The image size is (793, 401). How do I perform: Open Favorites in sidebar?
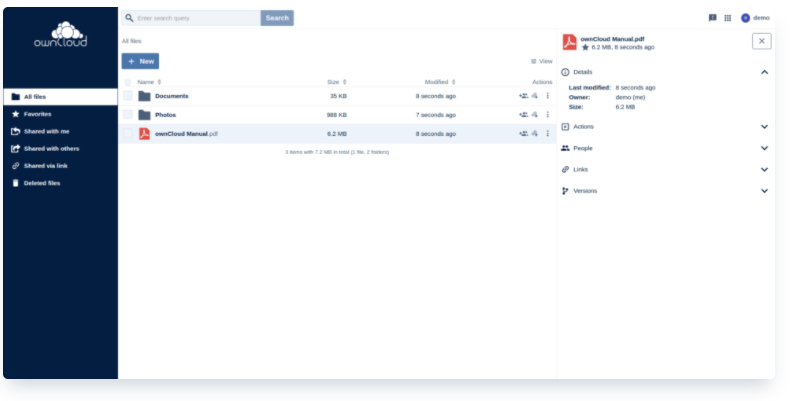point(61,114)
